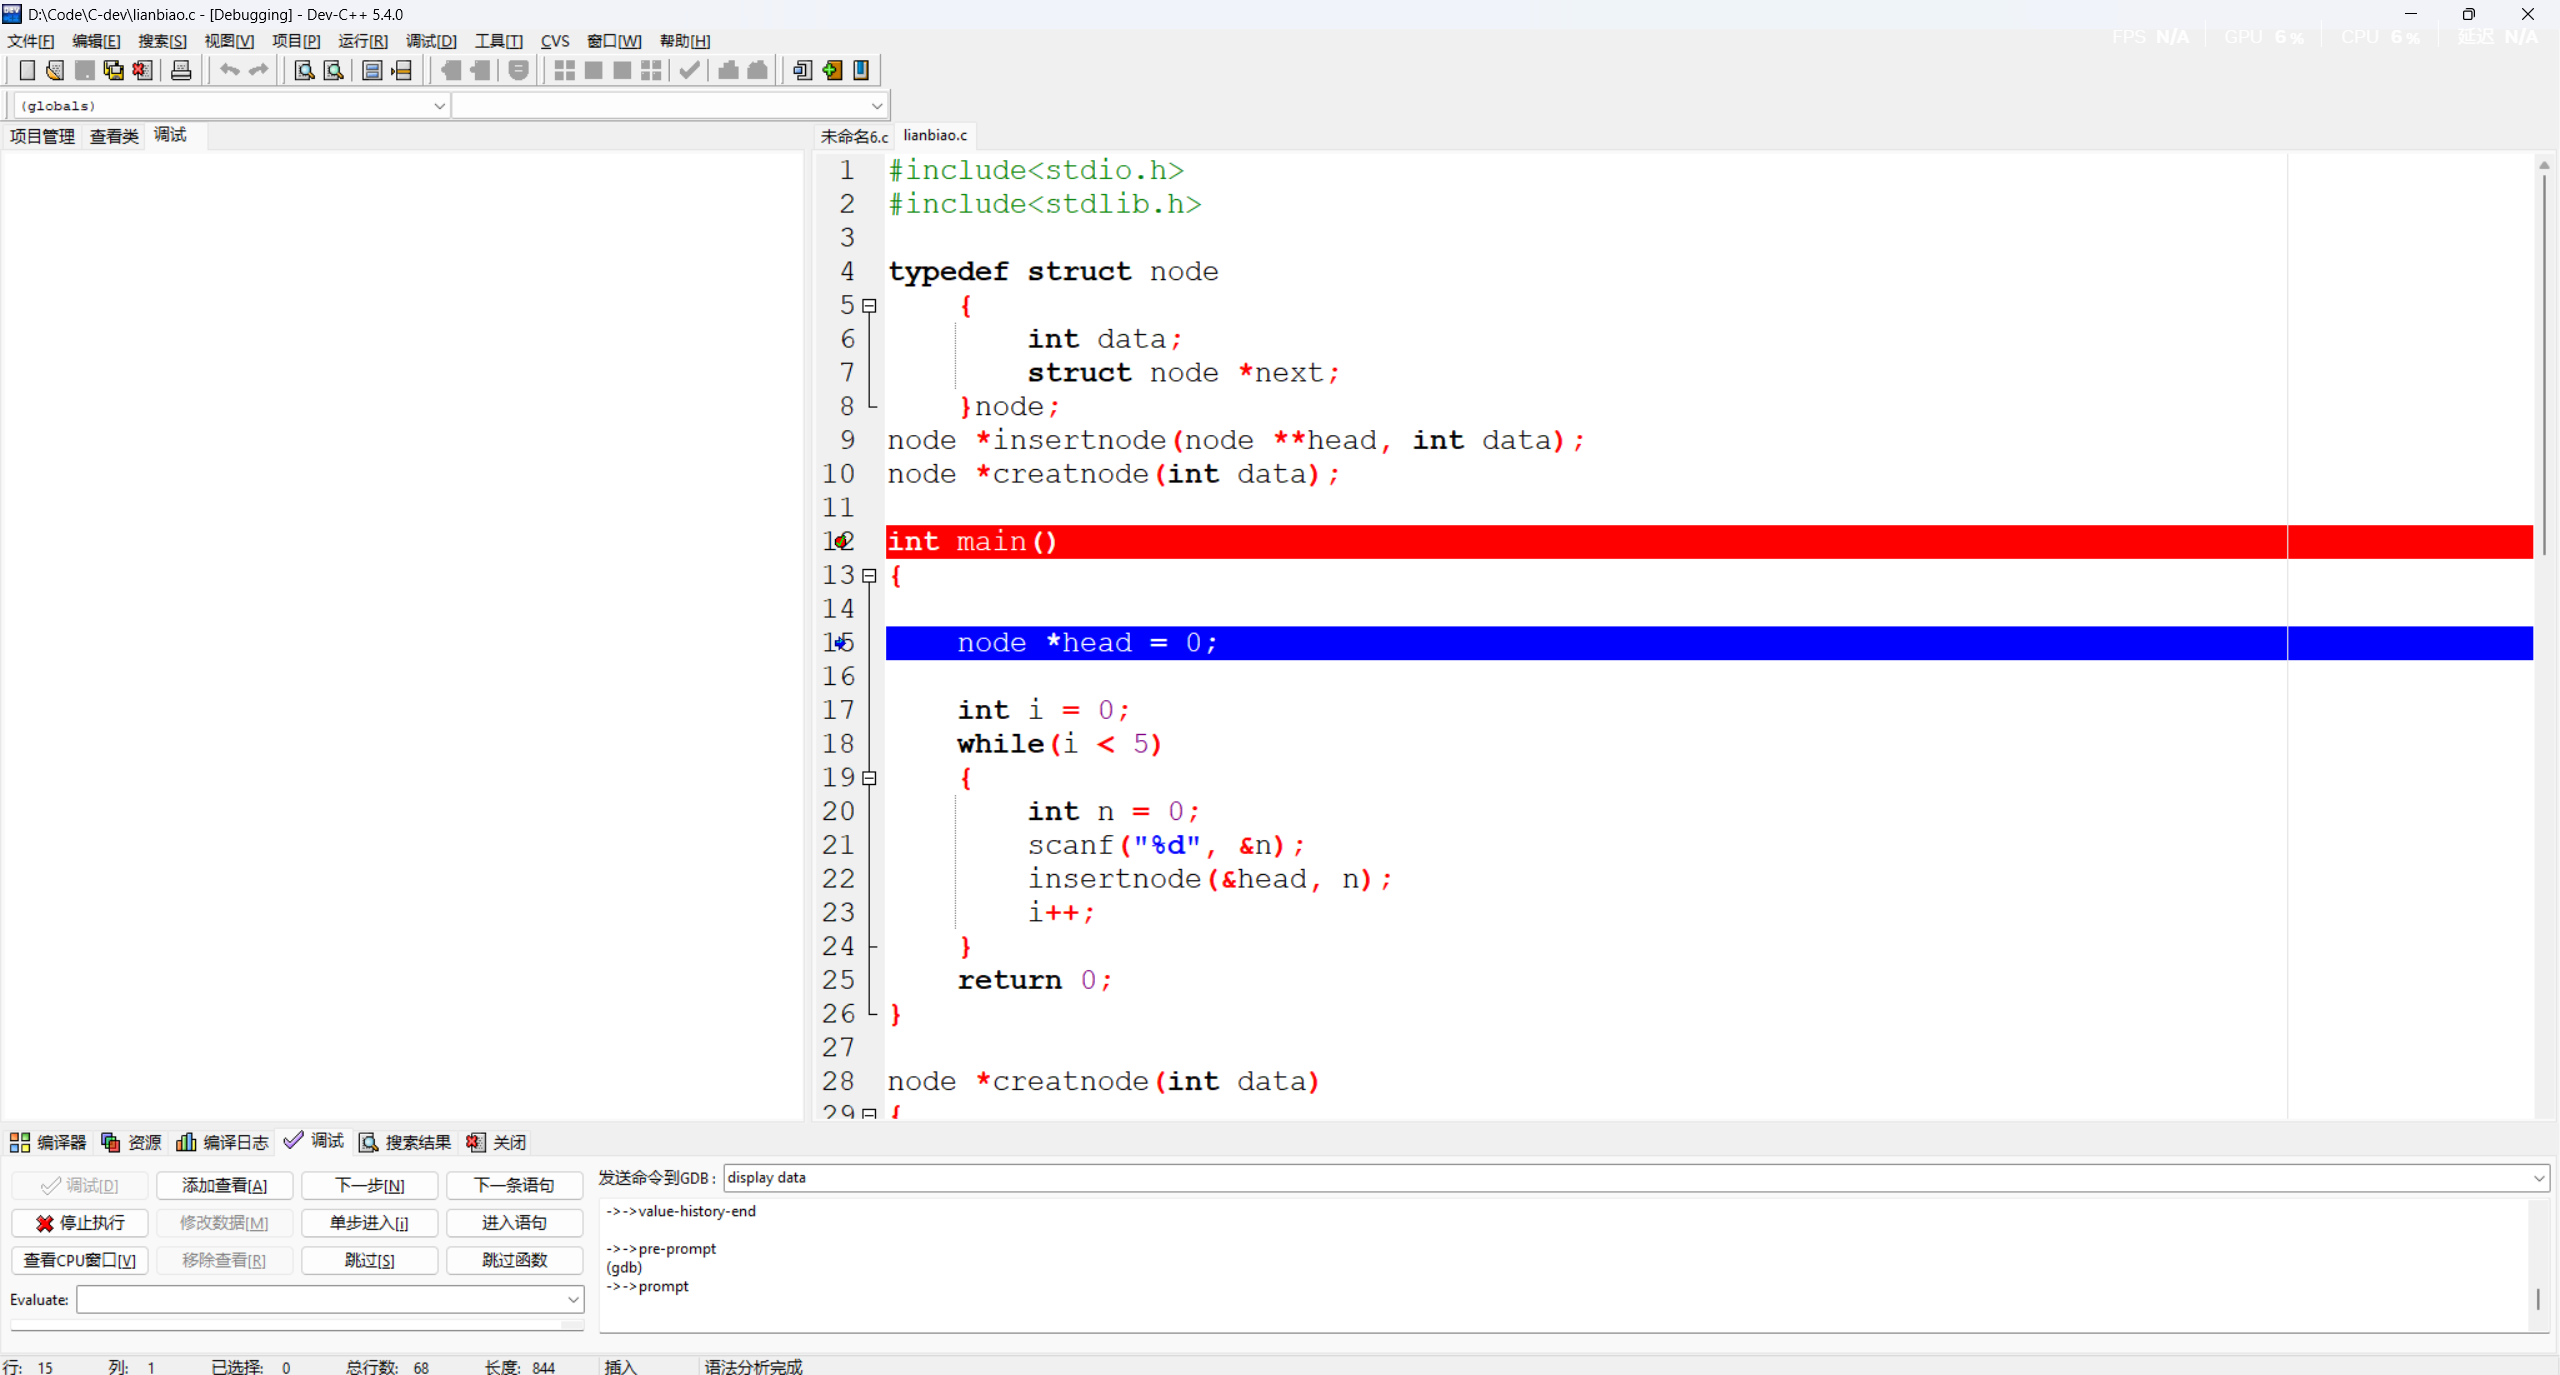
Task: Click the Print toolbar icon
Action: click(x=181, y=70)
